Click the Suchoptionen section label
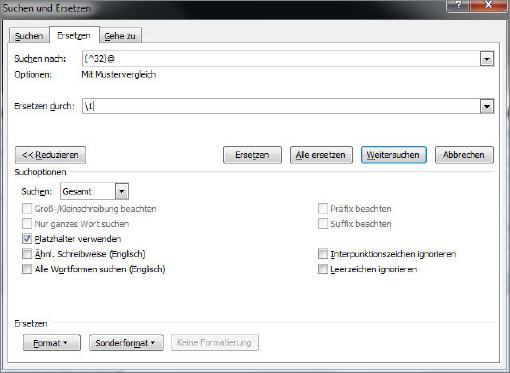The width and height of the screenshot is (510, 373). coord(40,172)
